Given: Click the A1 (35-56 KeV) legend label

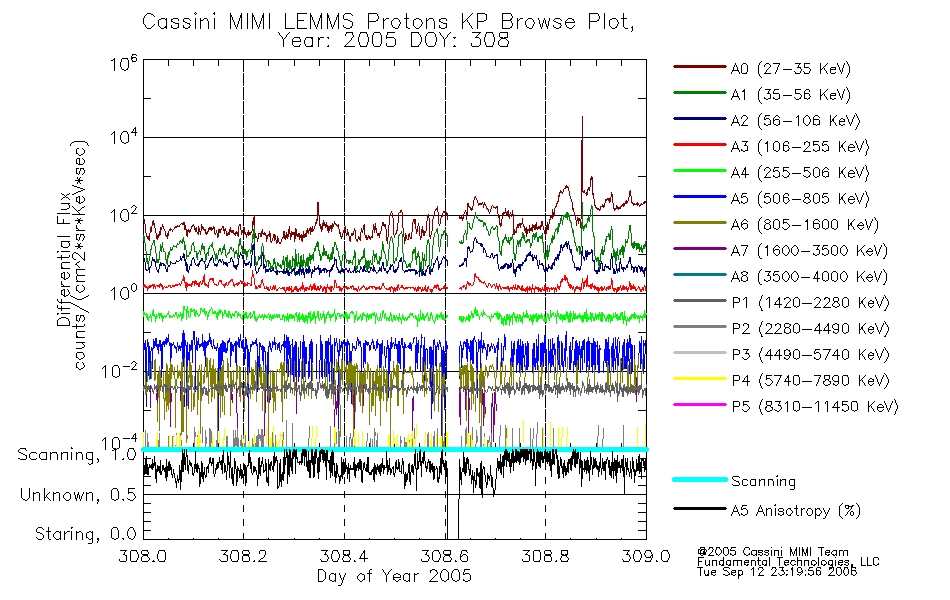Looking at the screenshot, I should pyautogui.click(x=790, y=95).
